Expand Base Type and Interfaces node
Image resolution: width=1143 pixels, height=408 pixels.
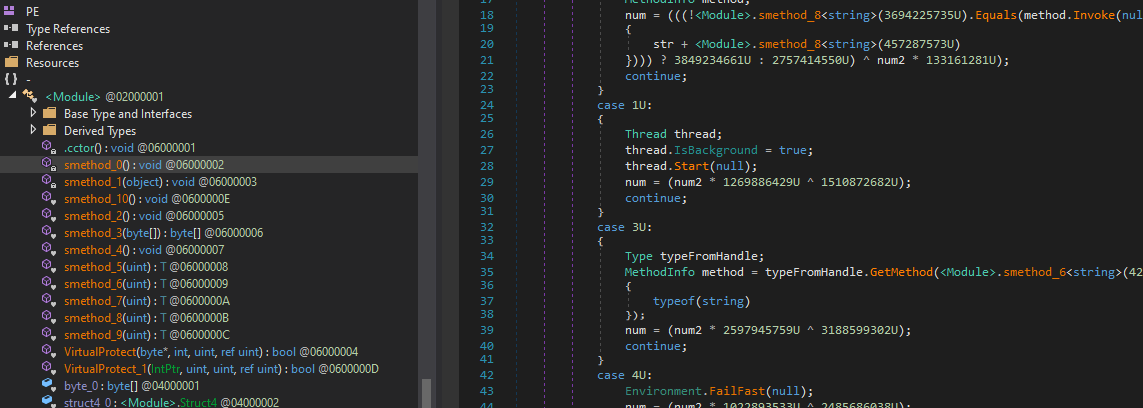point(33,113)
